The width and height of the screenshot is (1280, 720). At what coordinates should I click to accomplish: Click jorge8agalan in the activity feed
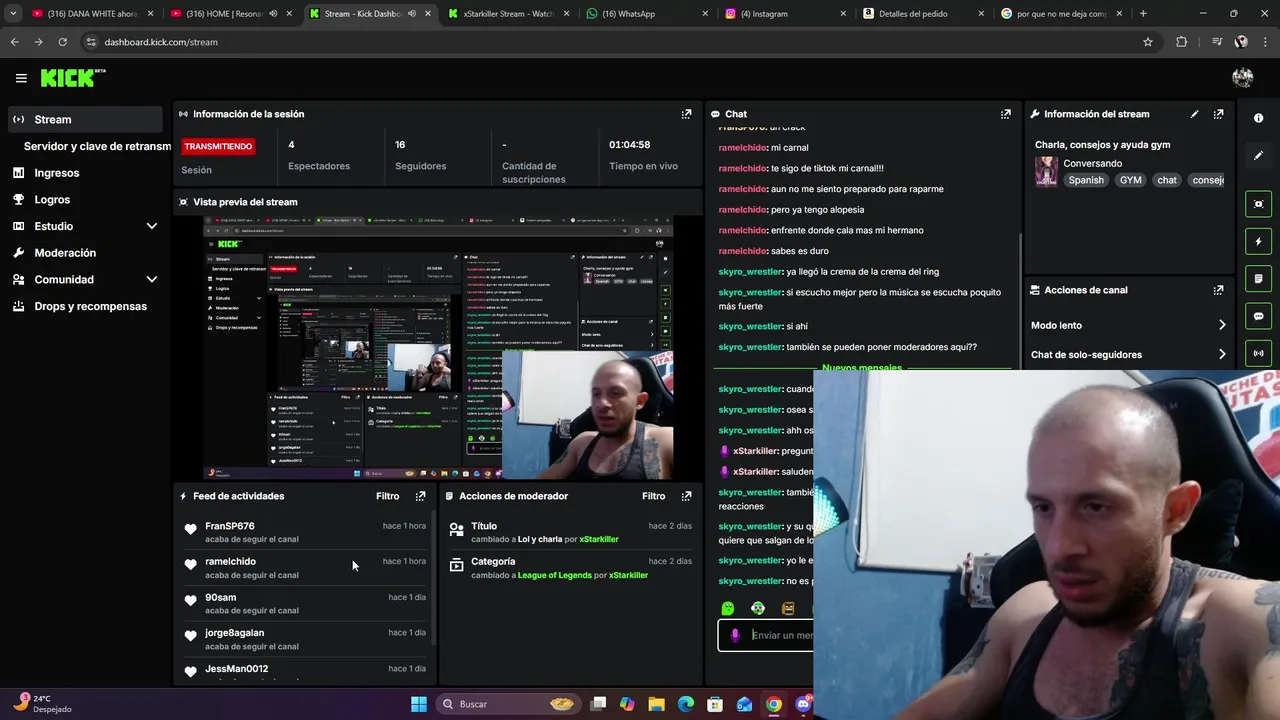234,633
